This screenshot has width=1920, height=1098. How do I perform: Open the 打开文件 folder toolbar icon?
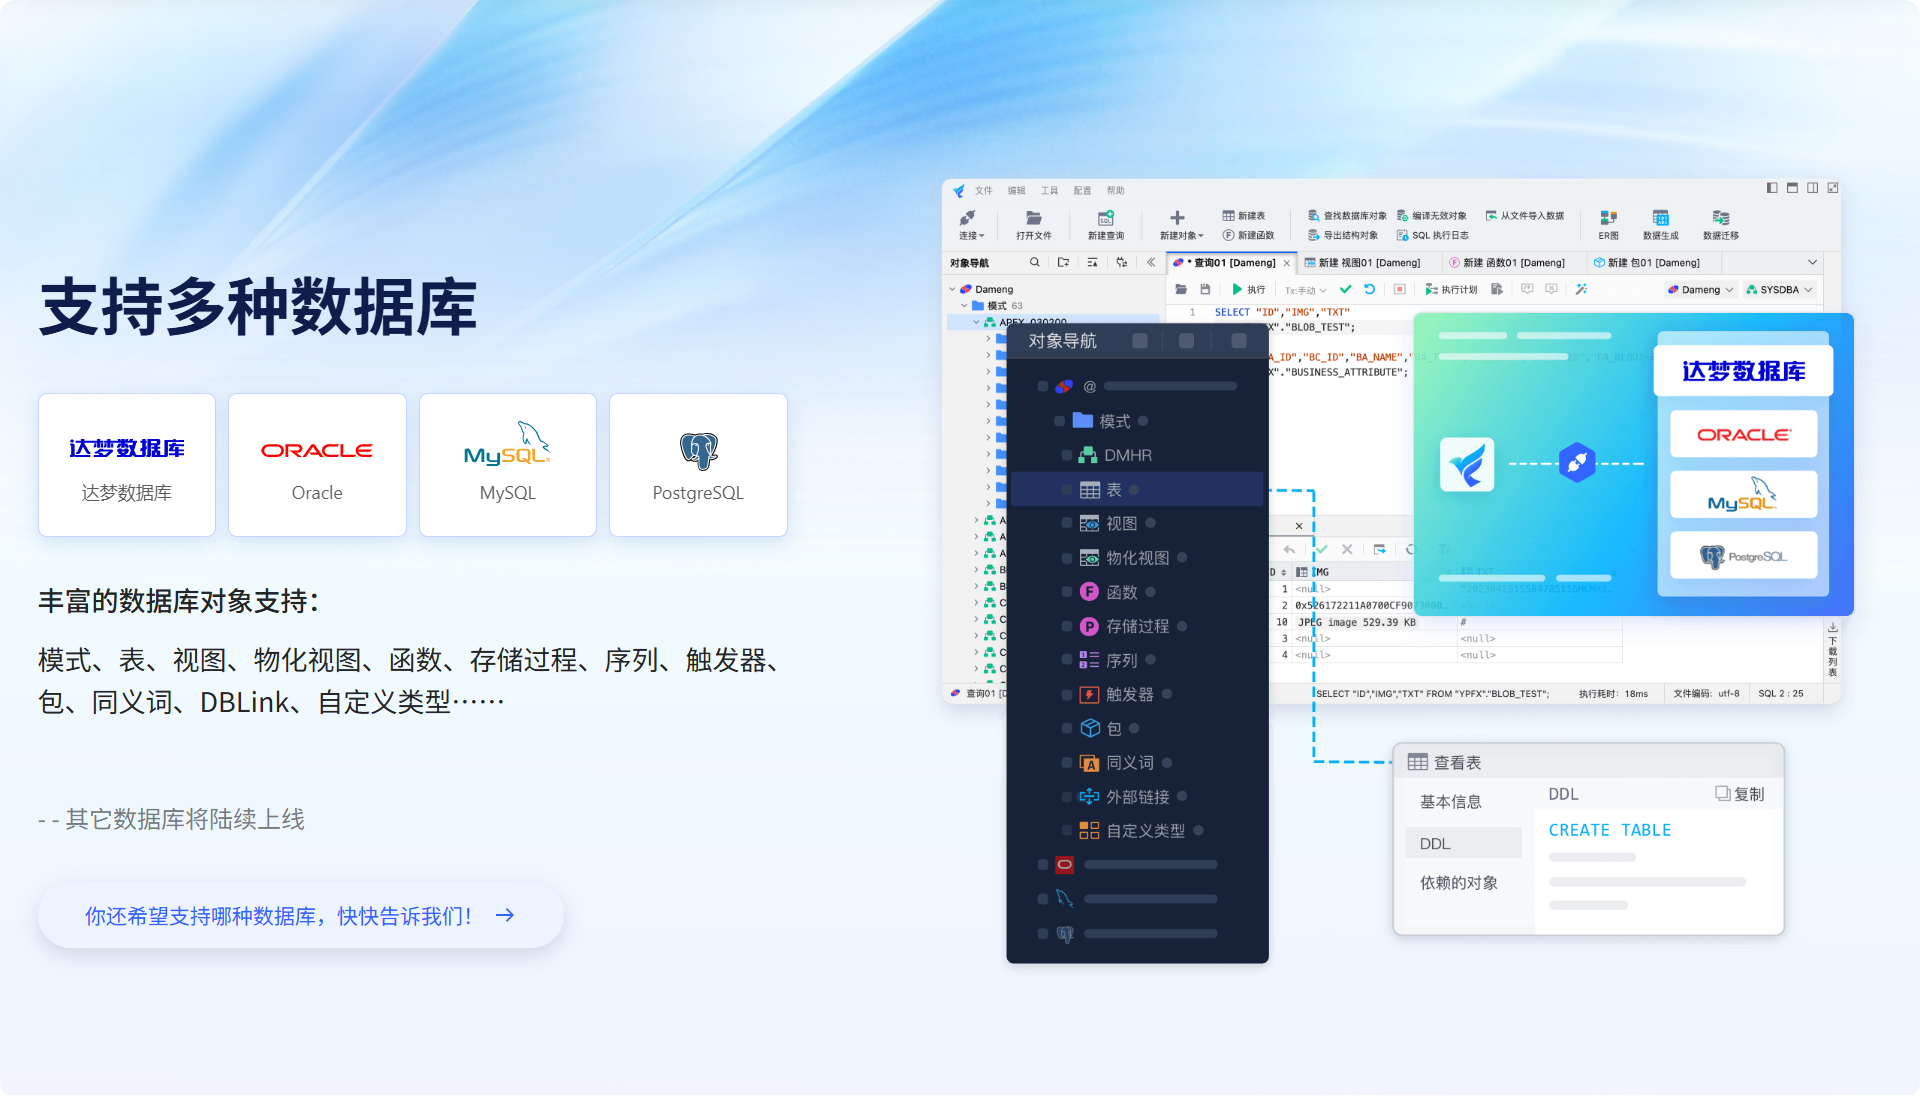1034,218
